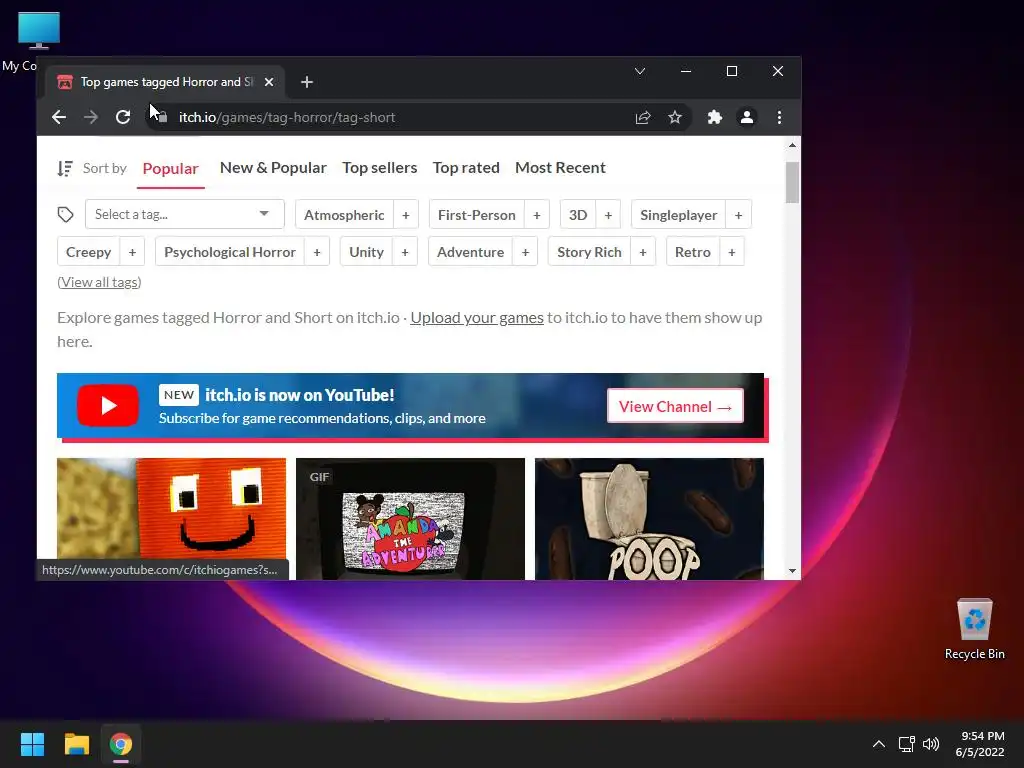The image size is (1024, 768).
Task: Filter by the Retro tag
Action: tap(692, 252)
